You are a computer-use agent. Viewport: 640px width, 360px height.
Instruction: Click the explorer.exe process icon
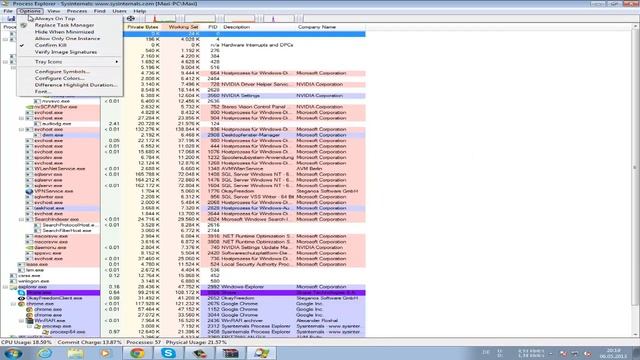click(13, 287)
